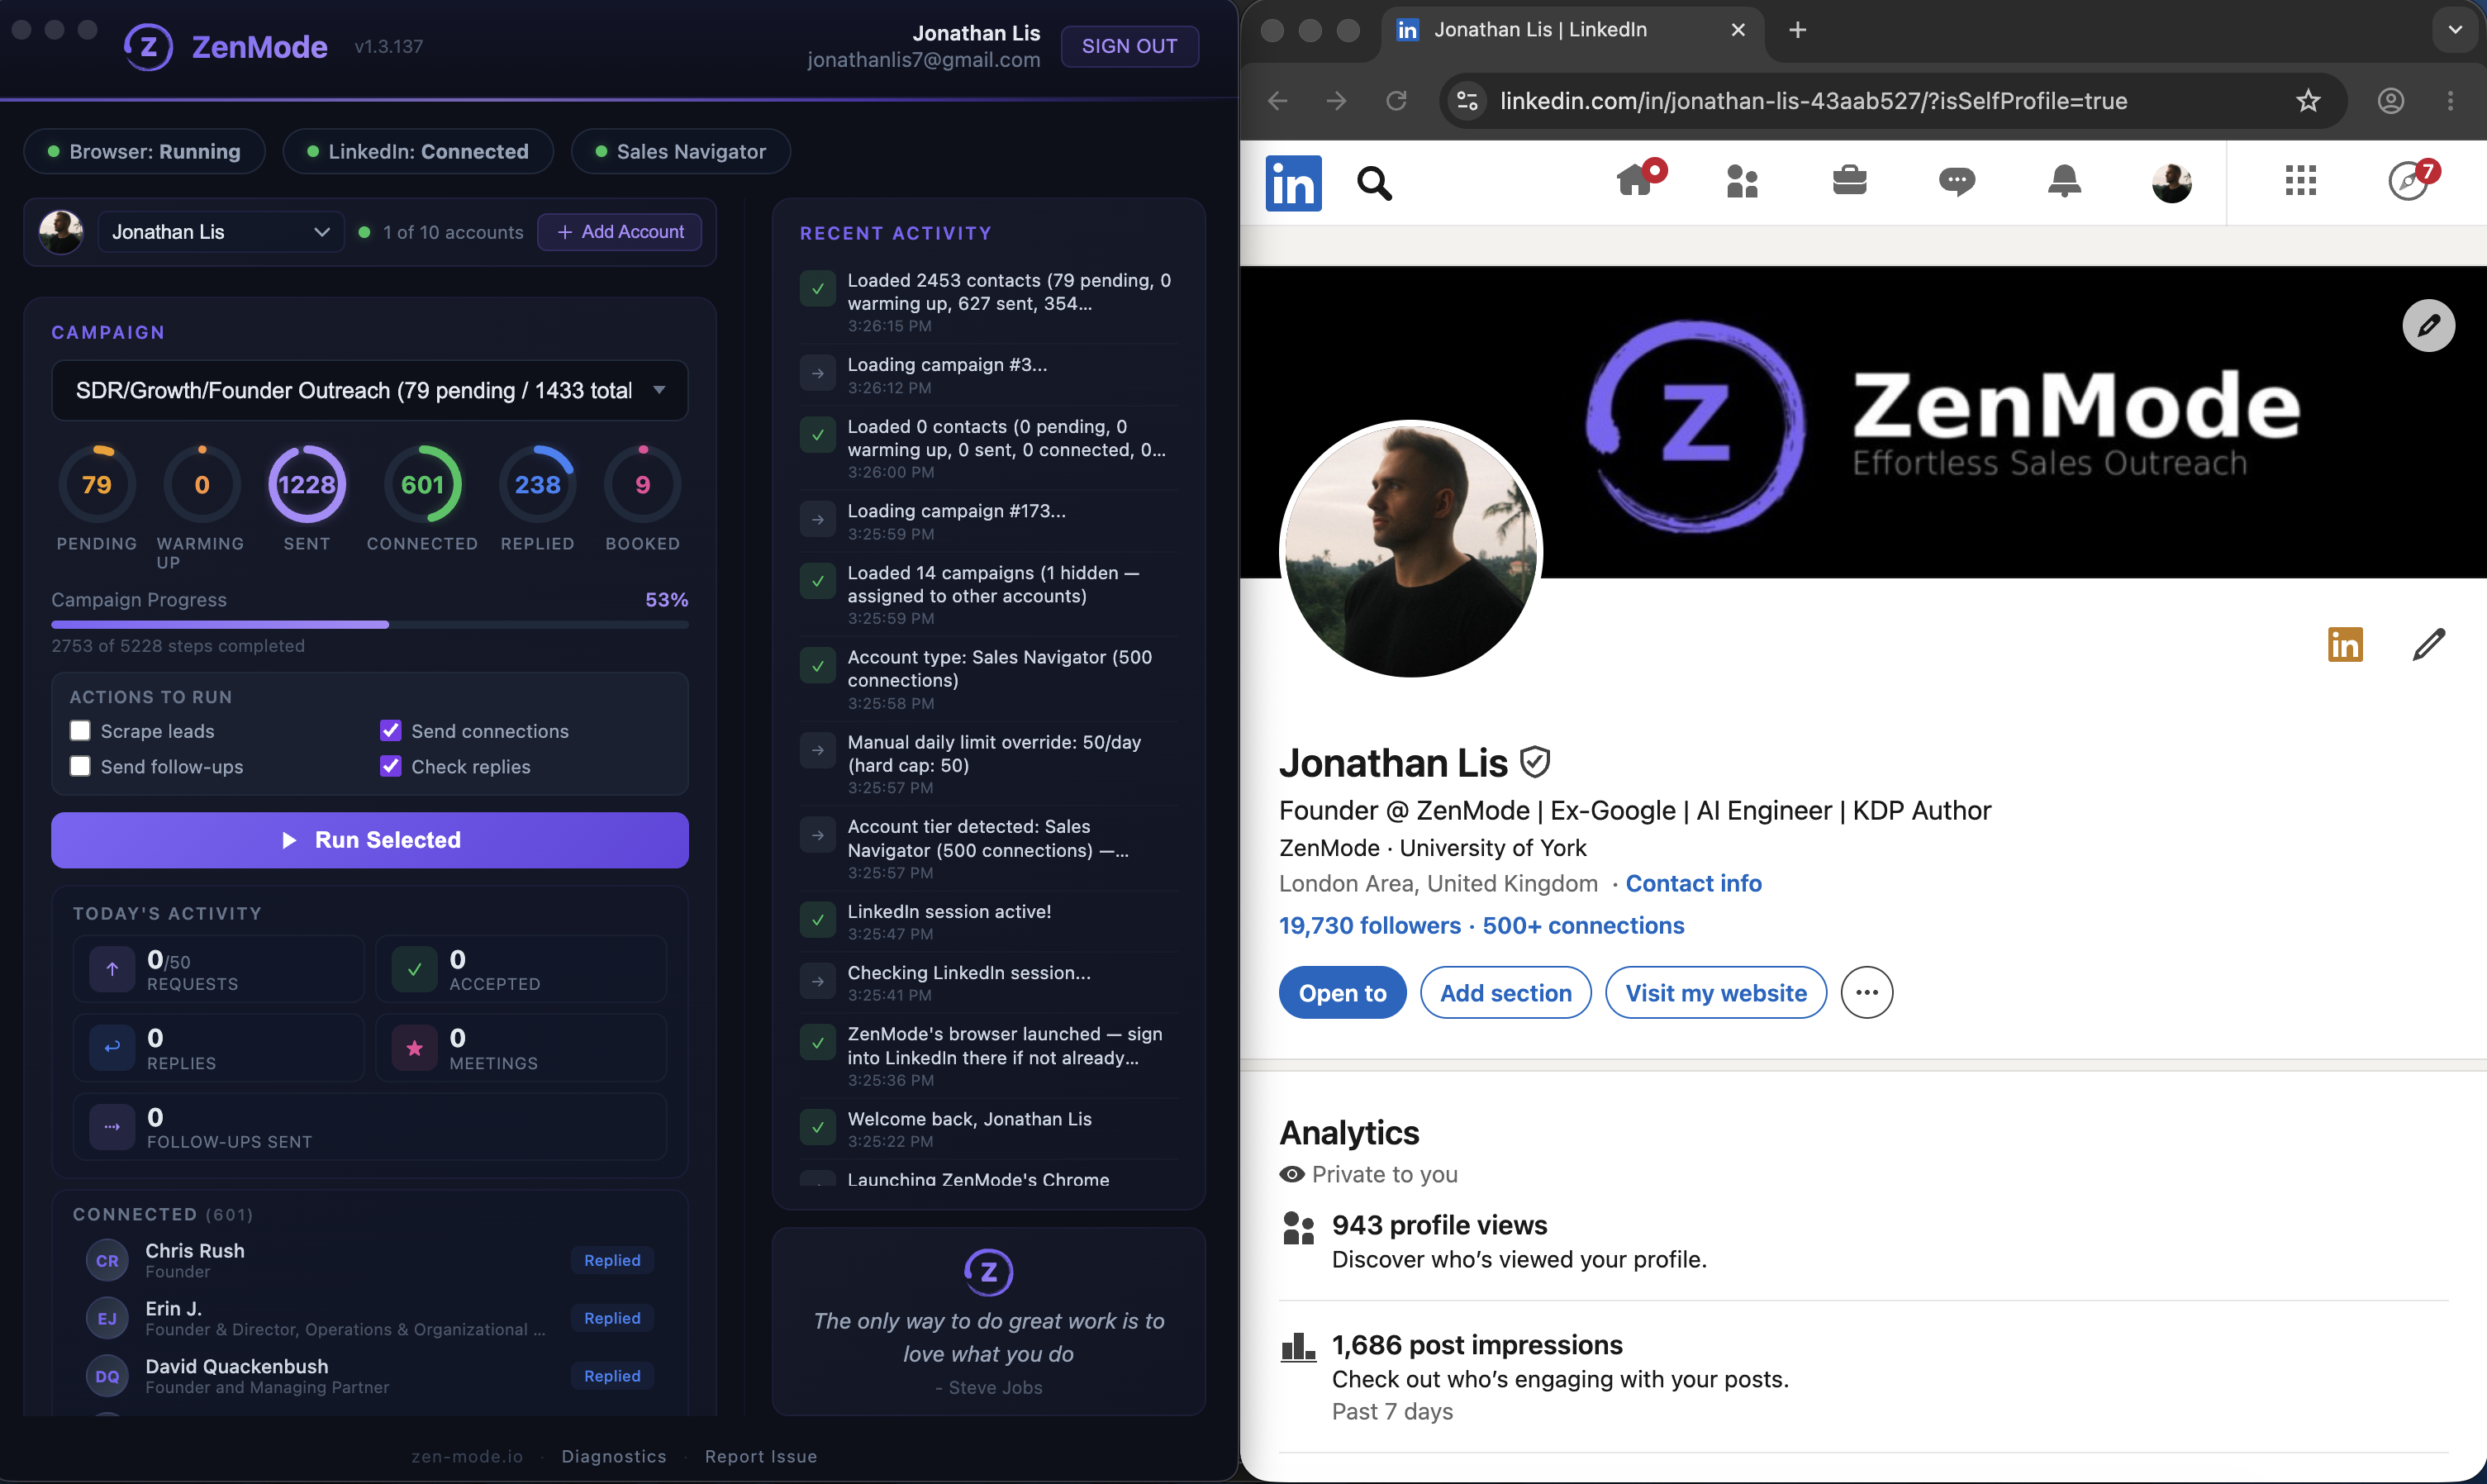Reload the LinkedIn page
Viewport: 2487px width, 1484px height.
pos(1396,101)
